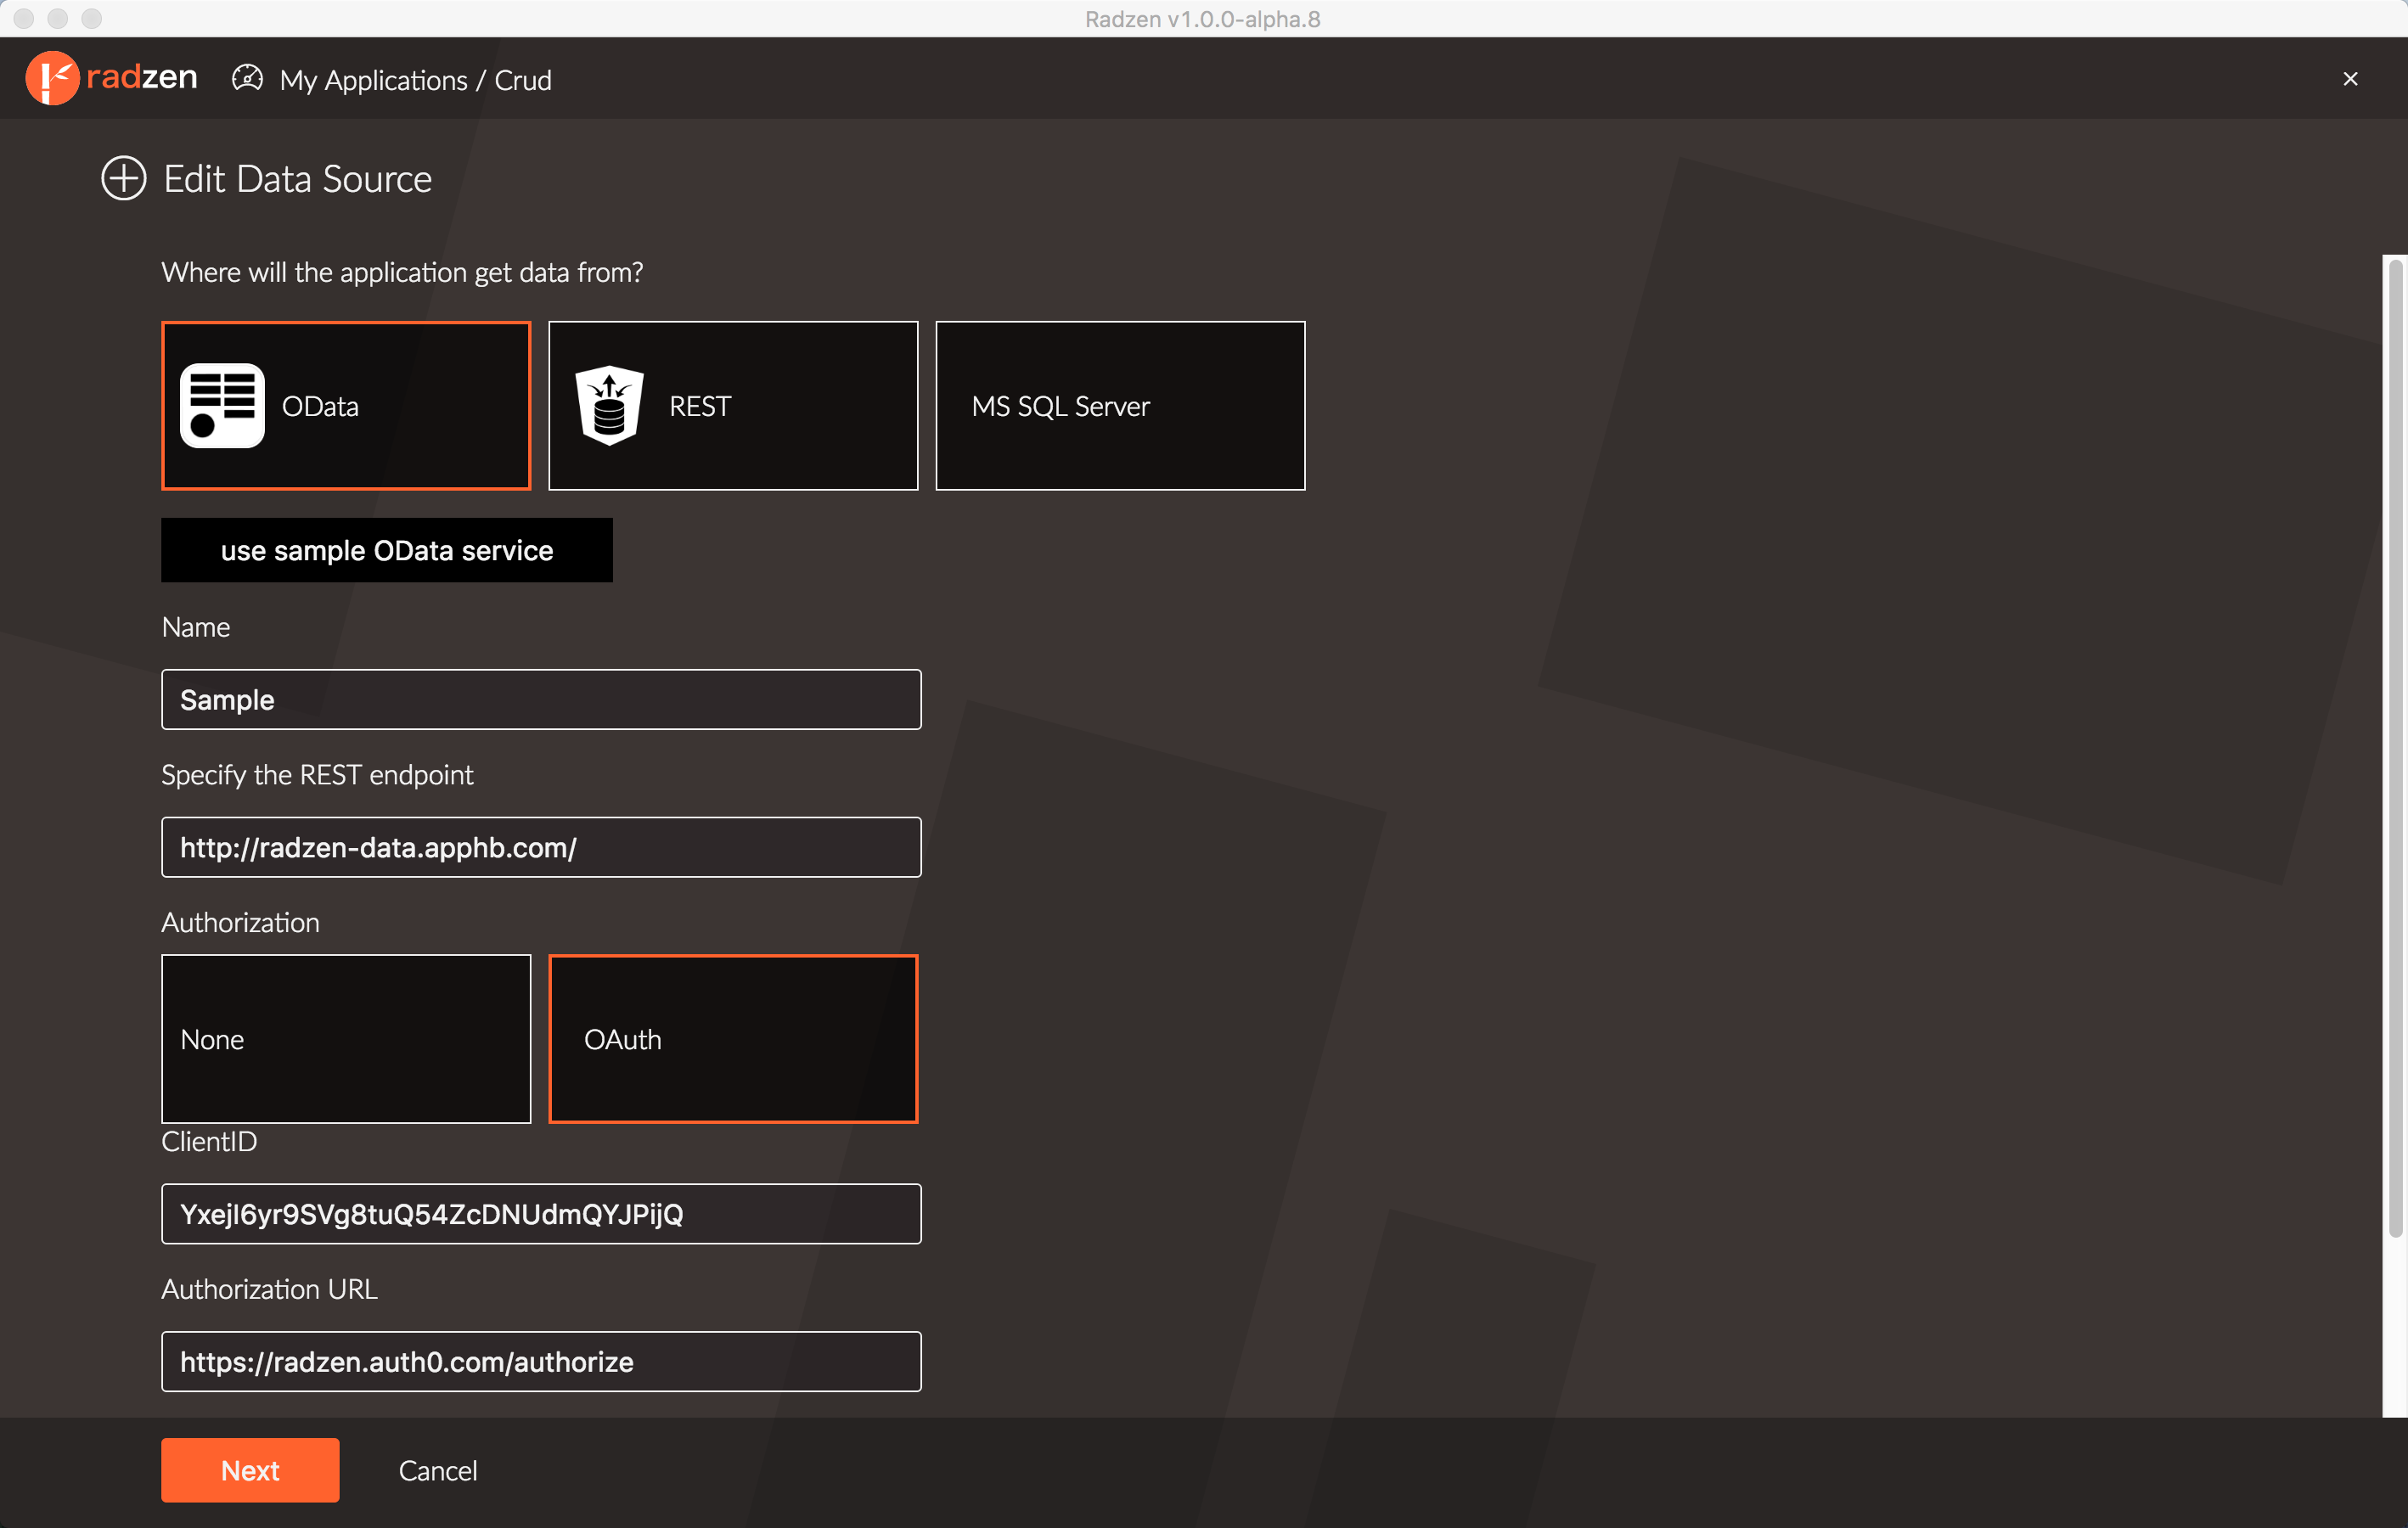This screenshot has width=2408, height=1528.
Task: Click use sample OData service button
Action: click(x=387, y=550)
